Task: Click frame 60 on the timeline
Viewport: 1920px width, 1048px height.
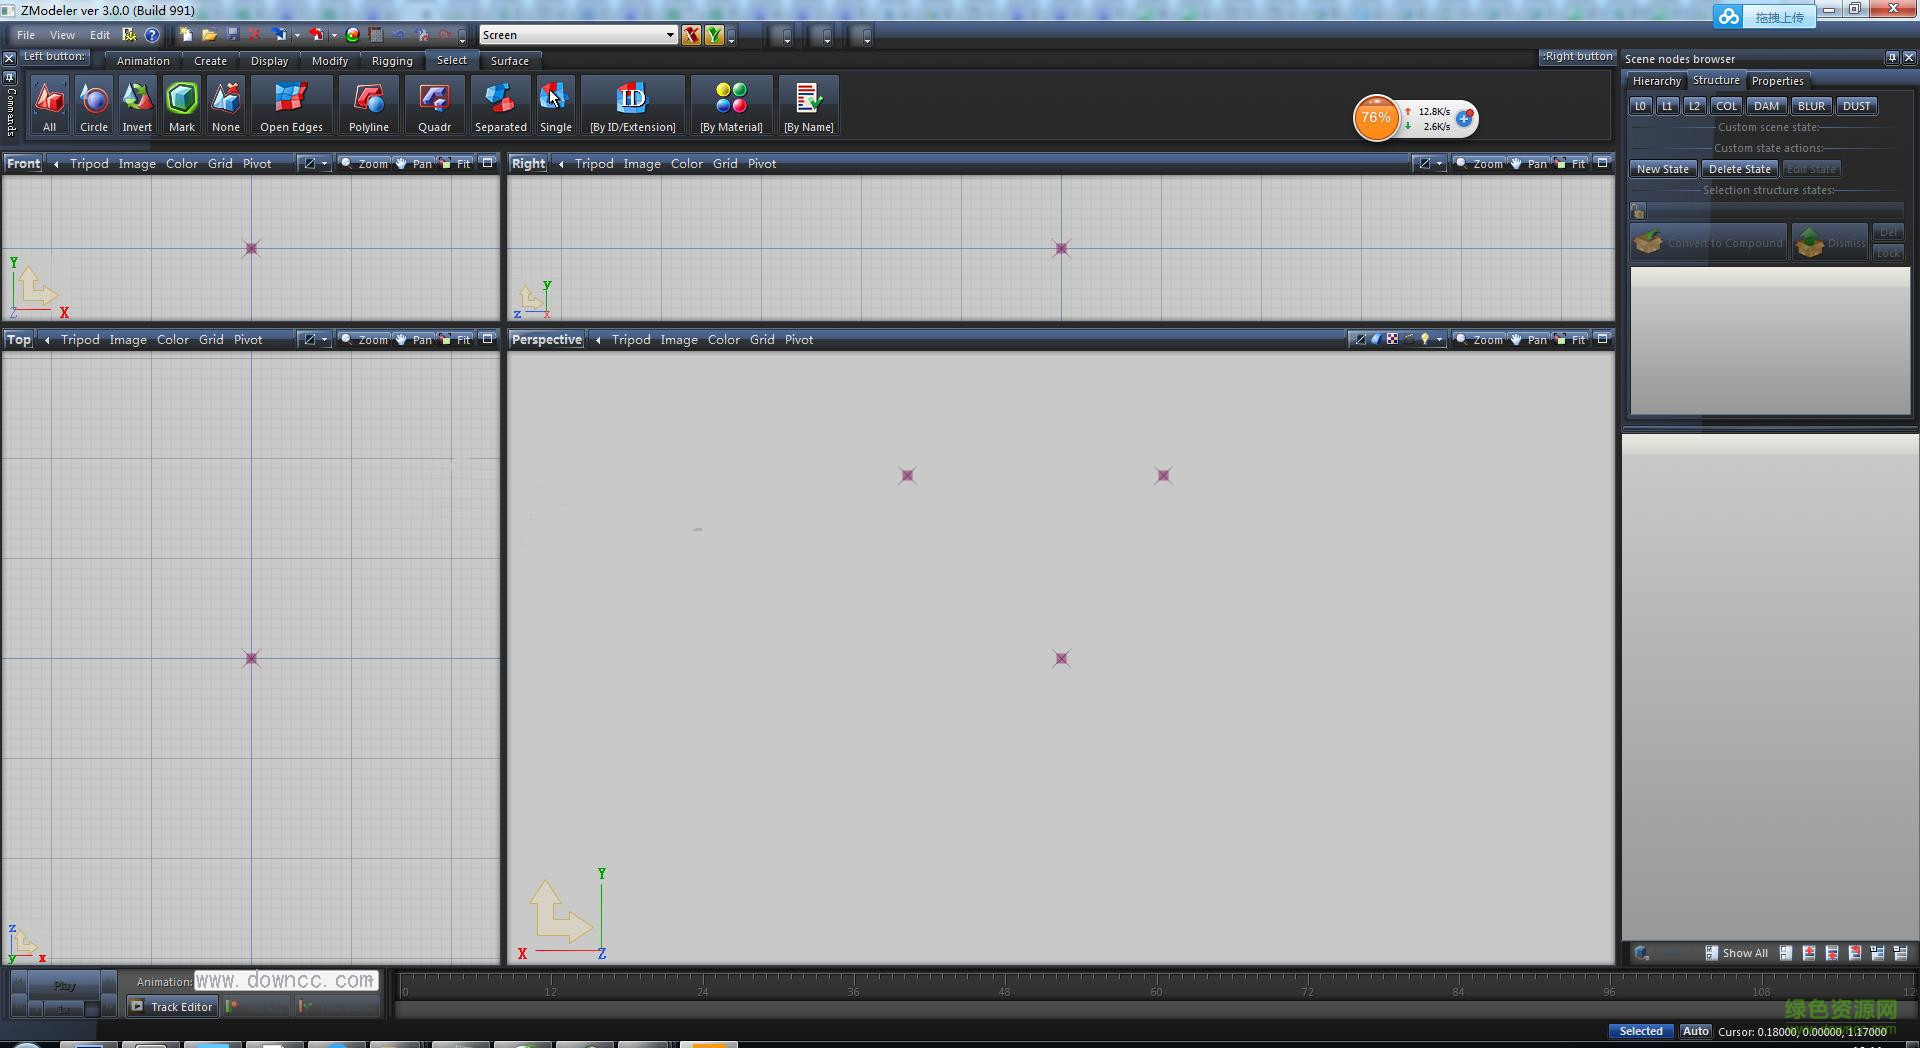Action: [1156, 991]
